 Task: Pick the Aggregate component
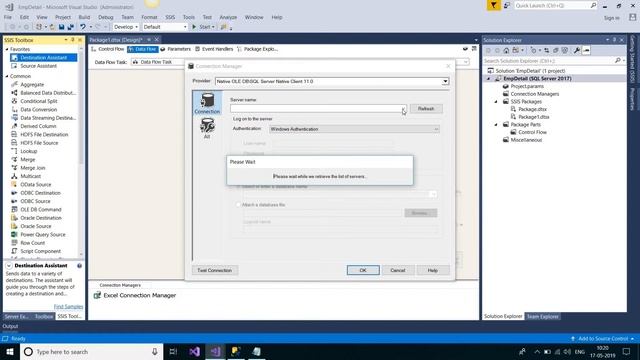pyautogui.click(x=32, y=84)
